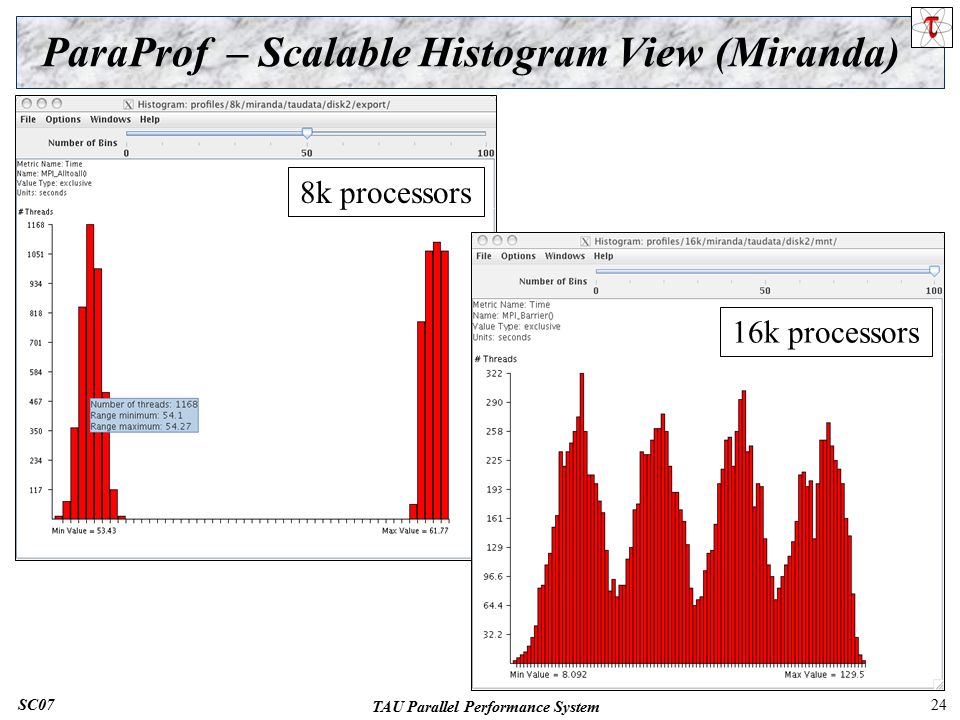Click the '8k processors' label box
The width and height of the screenshot is (960, 720).
point(386,192)
